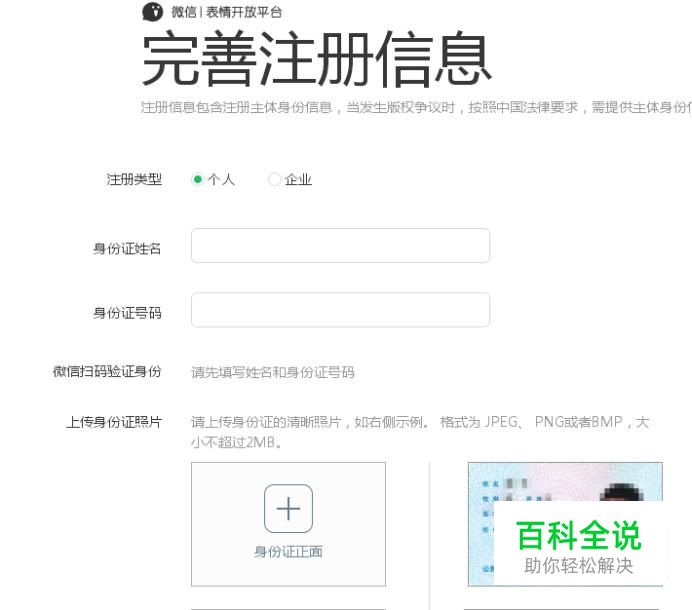Click the 企业 label text
Image resolution: width=692 pixels, height=610 pixels.
pyautogui.click(x=298, y=179)
